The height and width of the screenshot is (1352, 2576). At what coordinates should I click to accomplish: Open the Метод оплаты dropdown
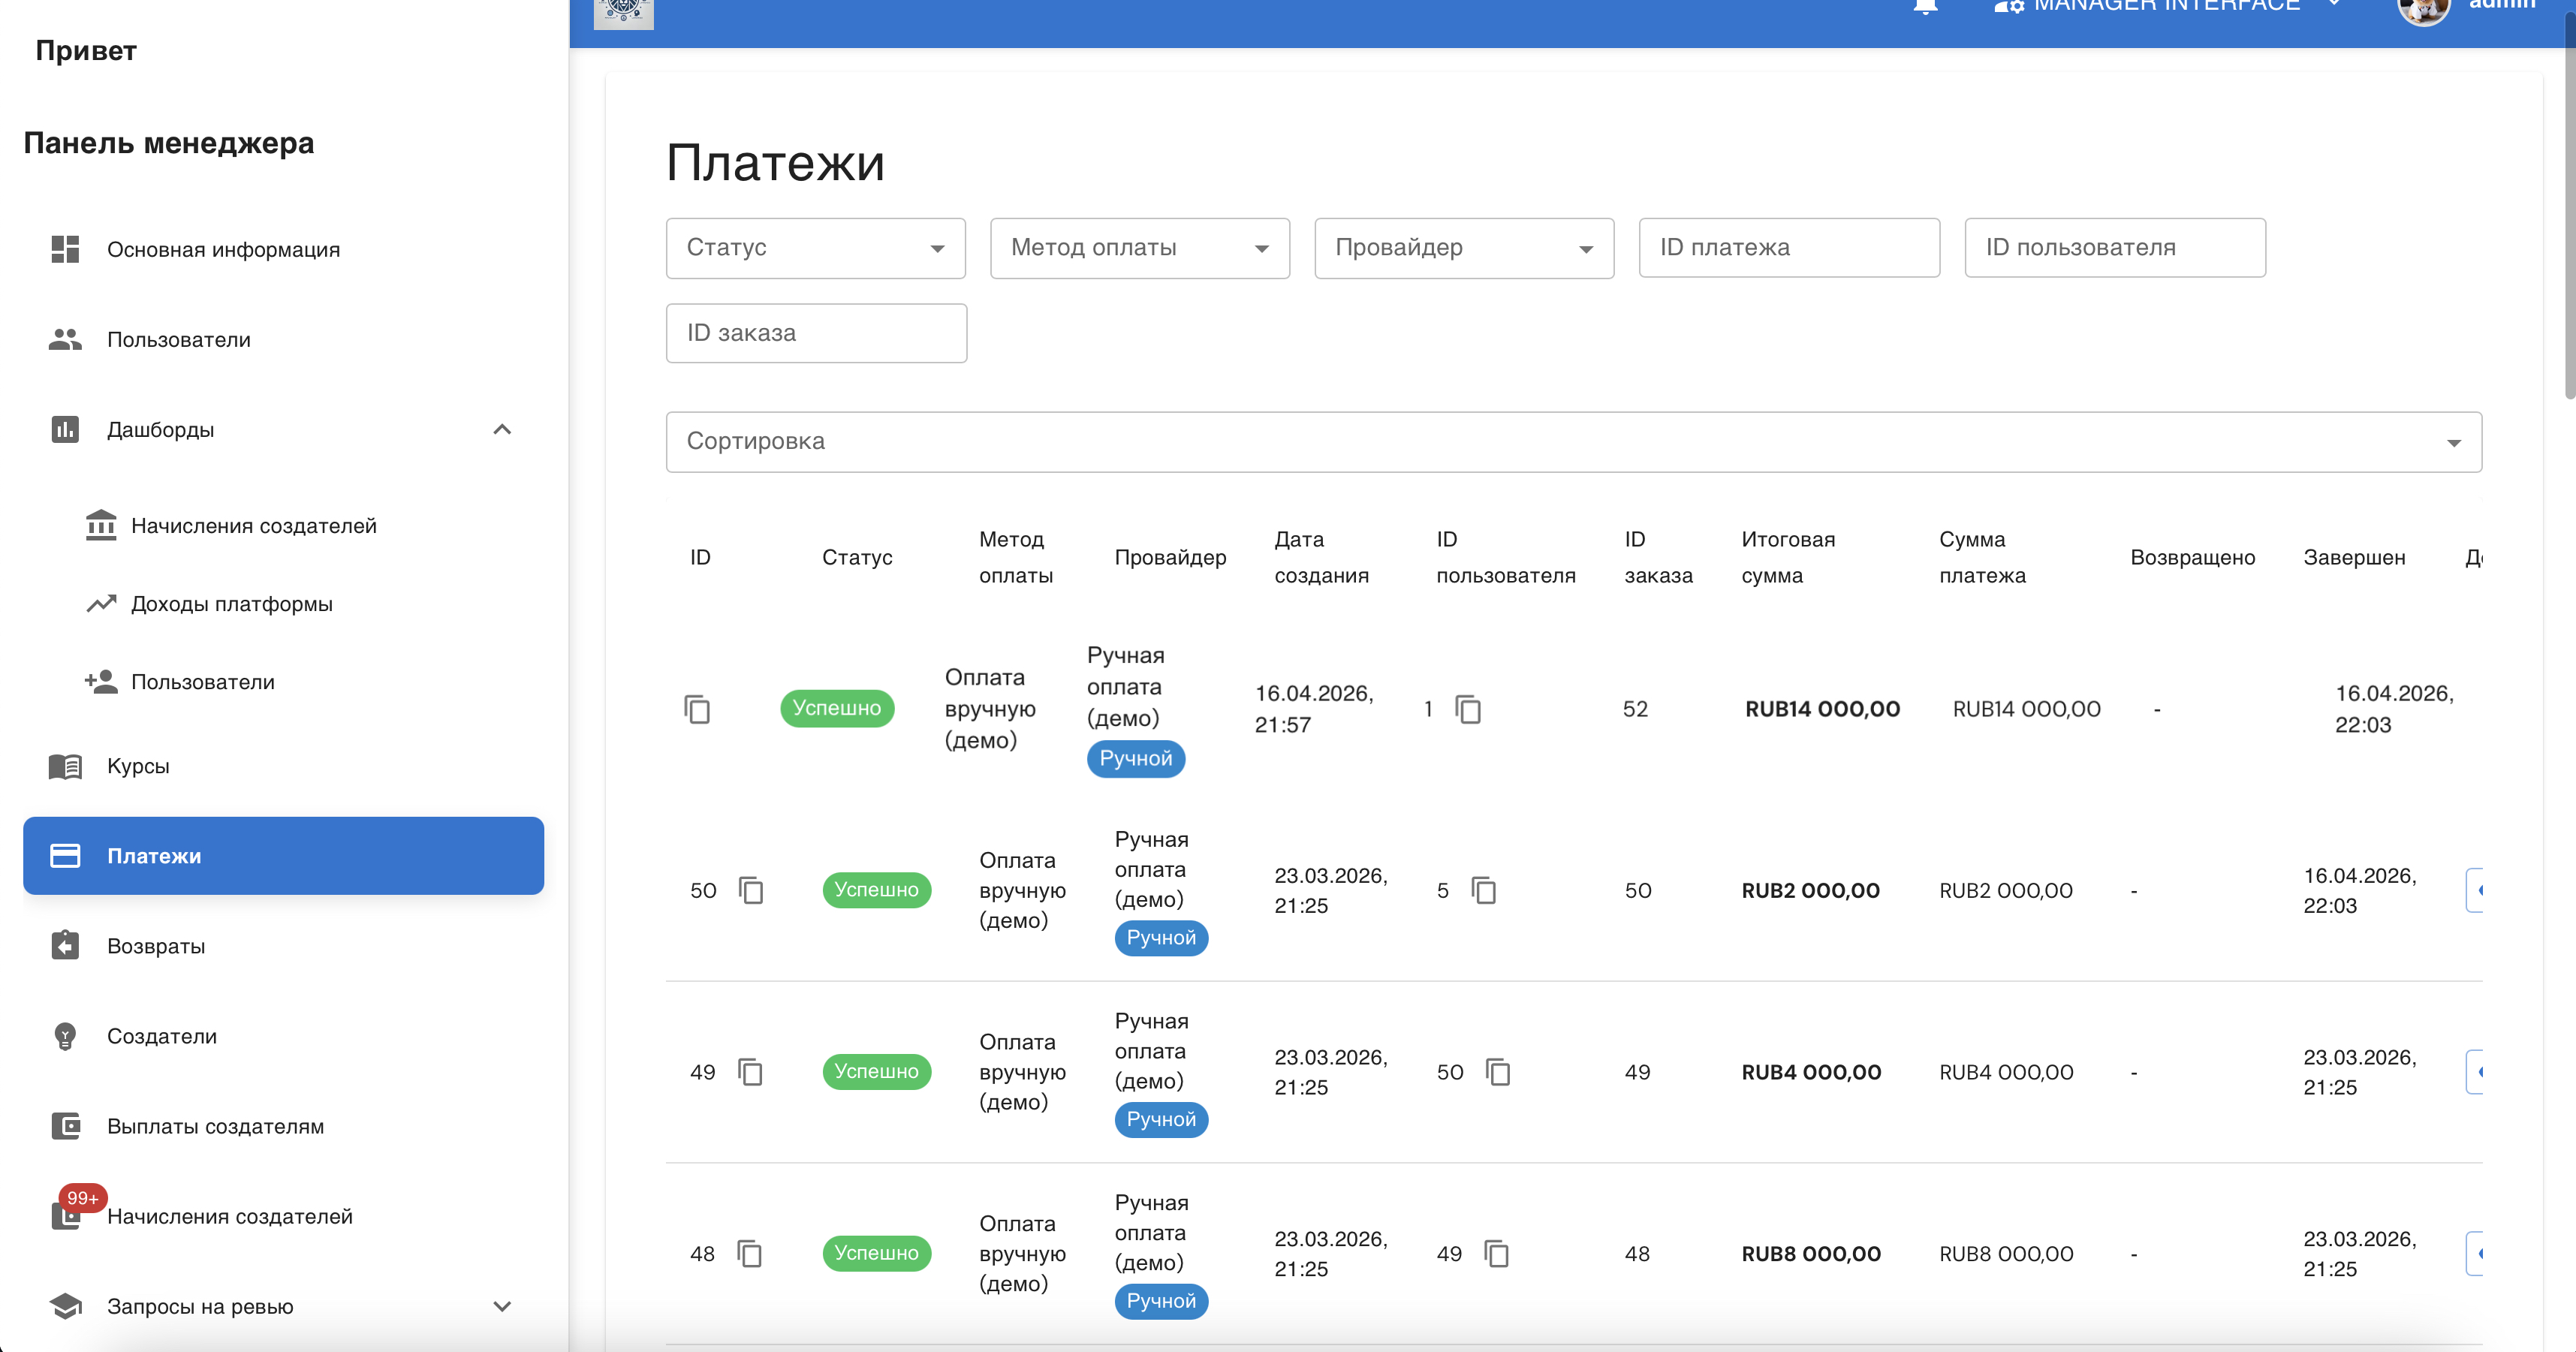pos(1140,248)
